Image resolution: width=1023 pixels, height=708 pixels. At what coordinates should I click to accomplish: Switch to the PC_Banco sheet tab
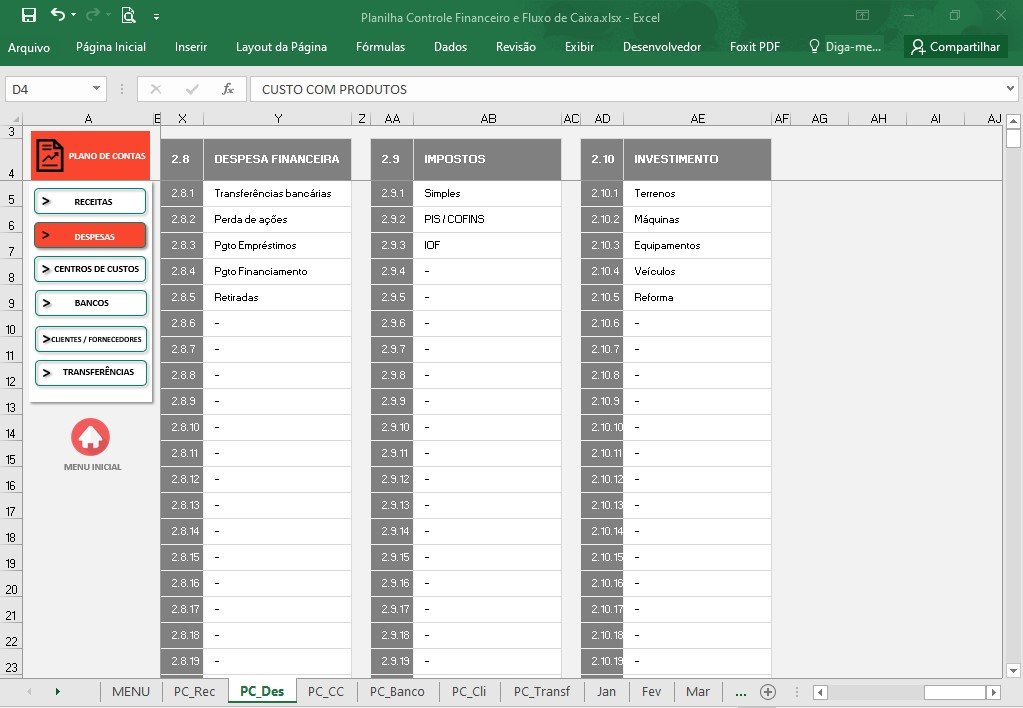[397, 692]
